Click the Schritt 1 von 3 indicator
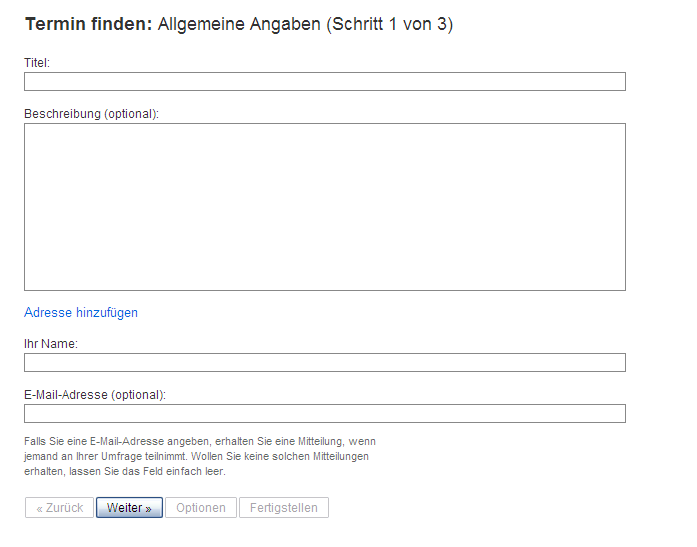 [390, 24]
